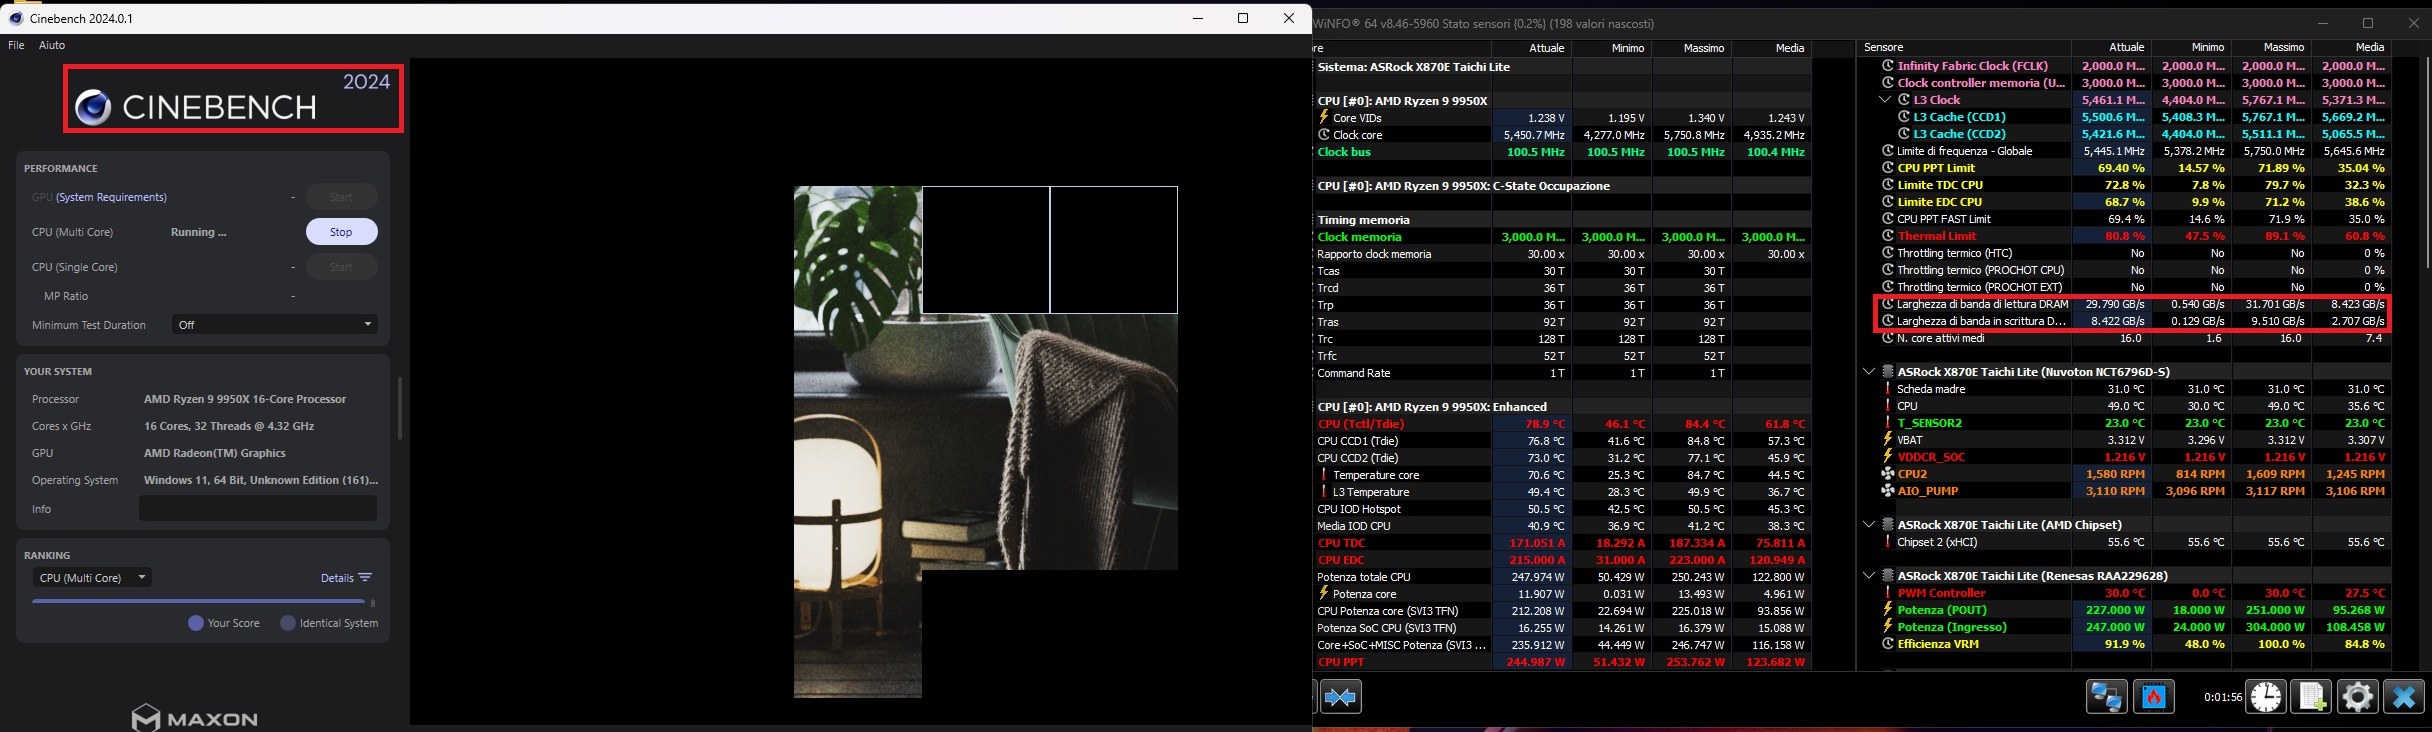
Task: Toggle the Identical System legend marker
Action: (288, 623)
